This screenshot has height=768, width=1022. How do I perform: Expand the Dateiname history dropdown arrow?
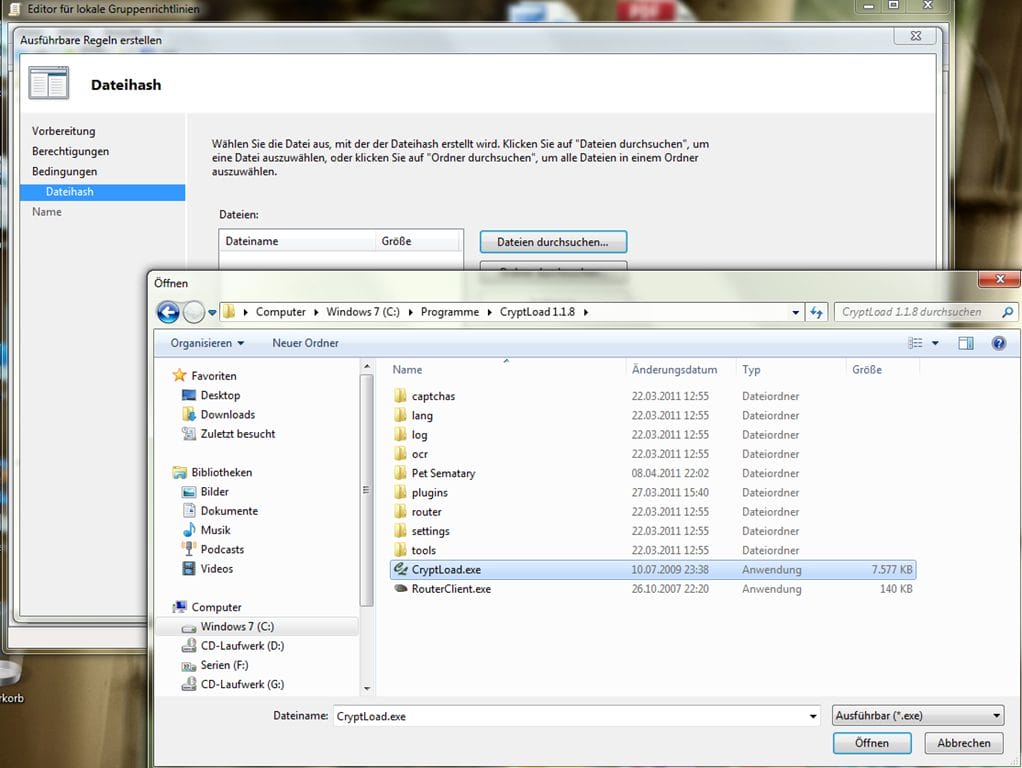point(812,716)
